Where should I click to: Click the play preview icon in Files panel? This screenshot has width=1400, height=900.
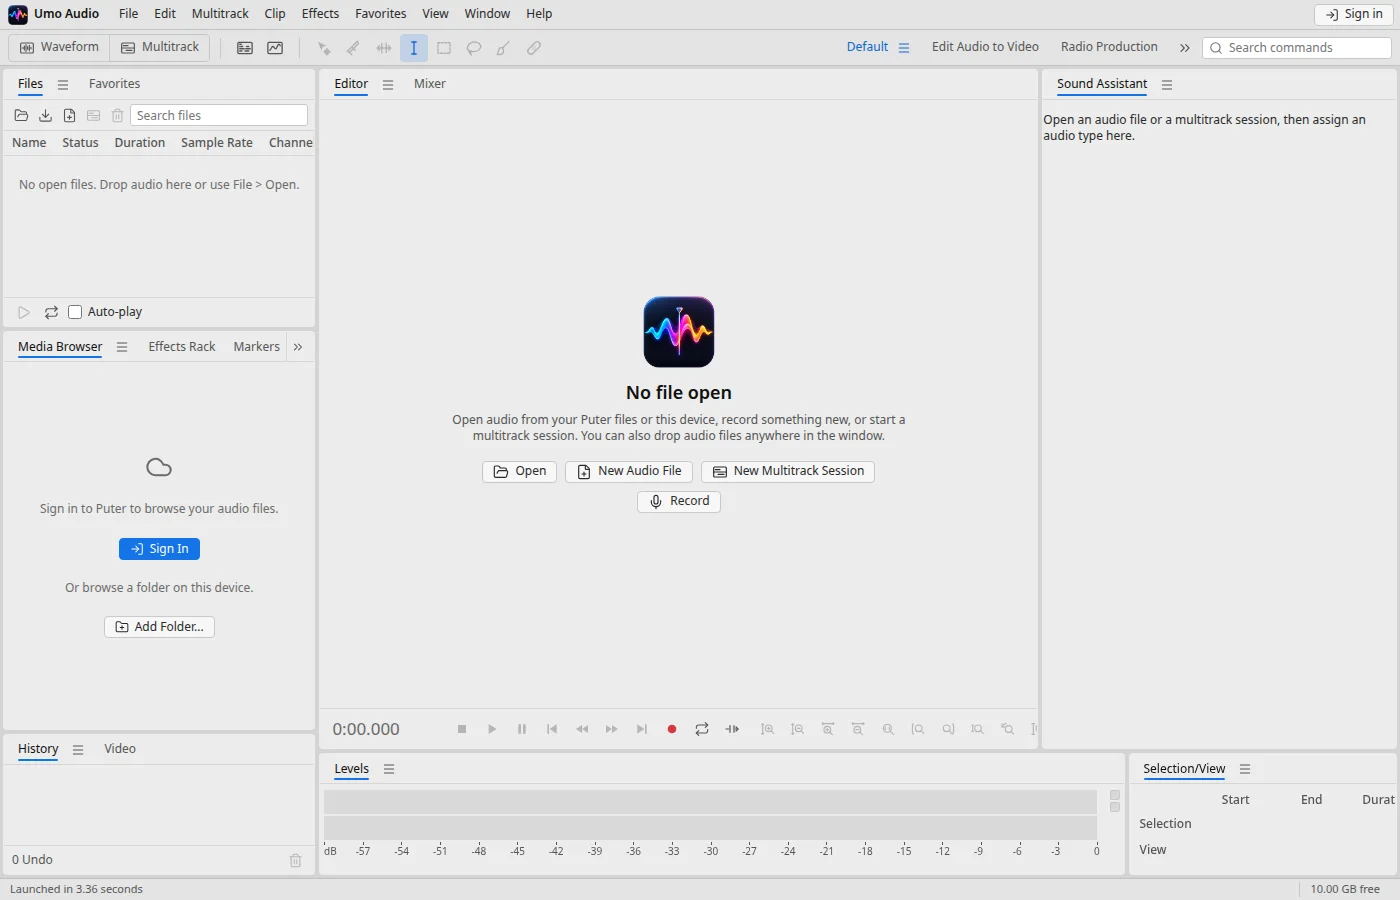[24, 312]
